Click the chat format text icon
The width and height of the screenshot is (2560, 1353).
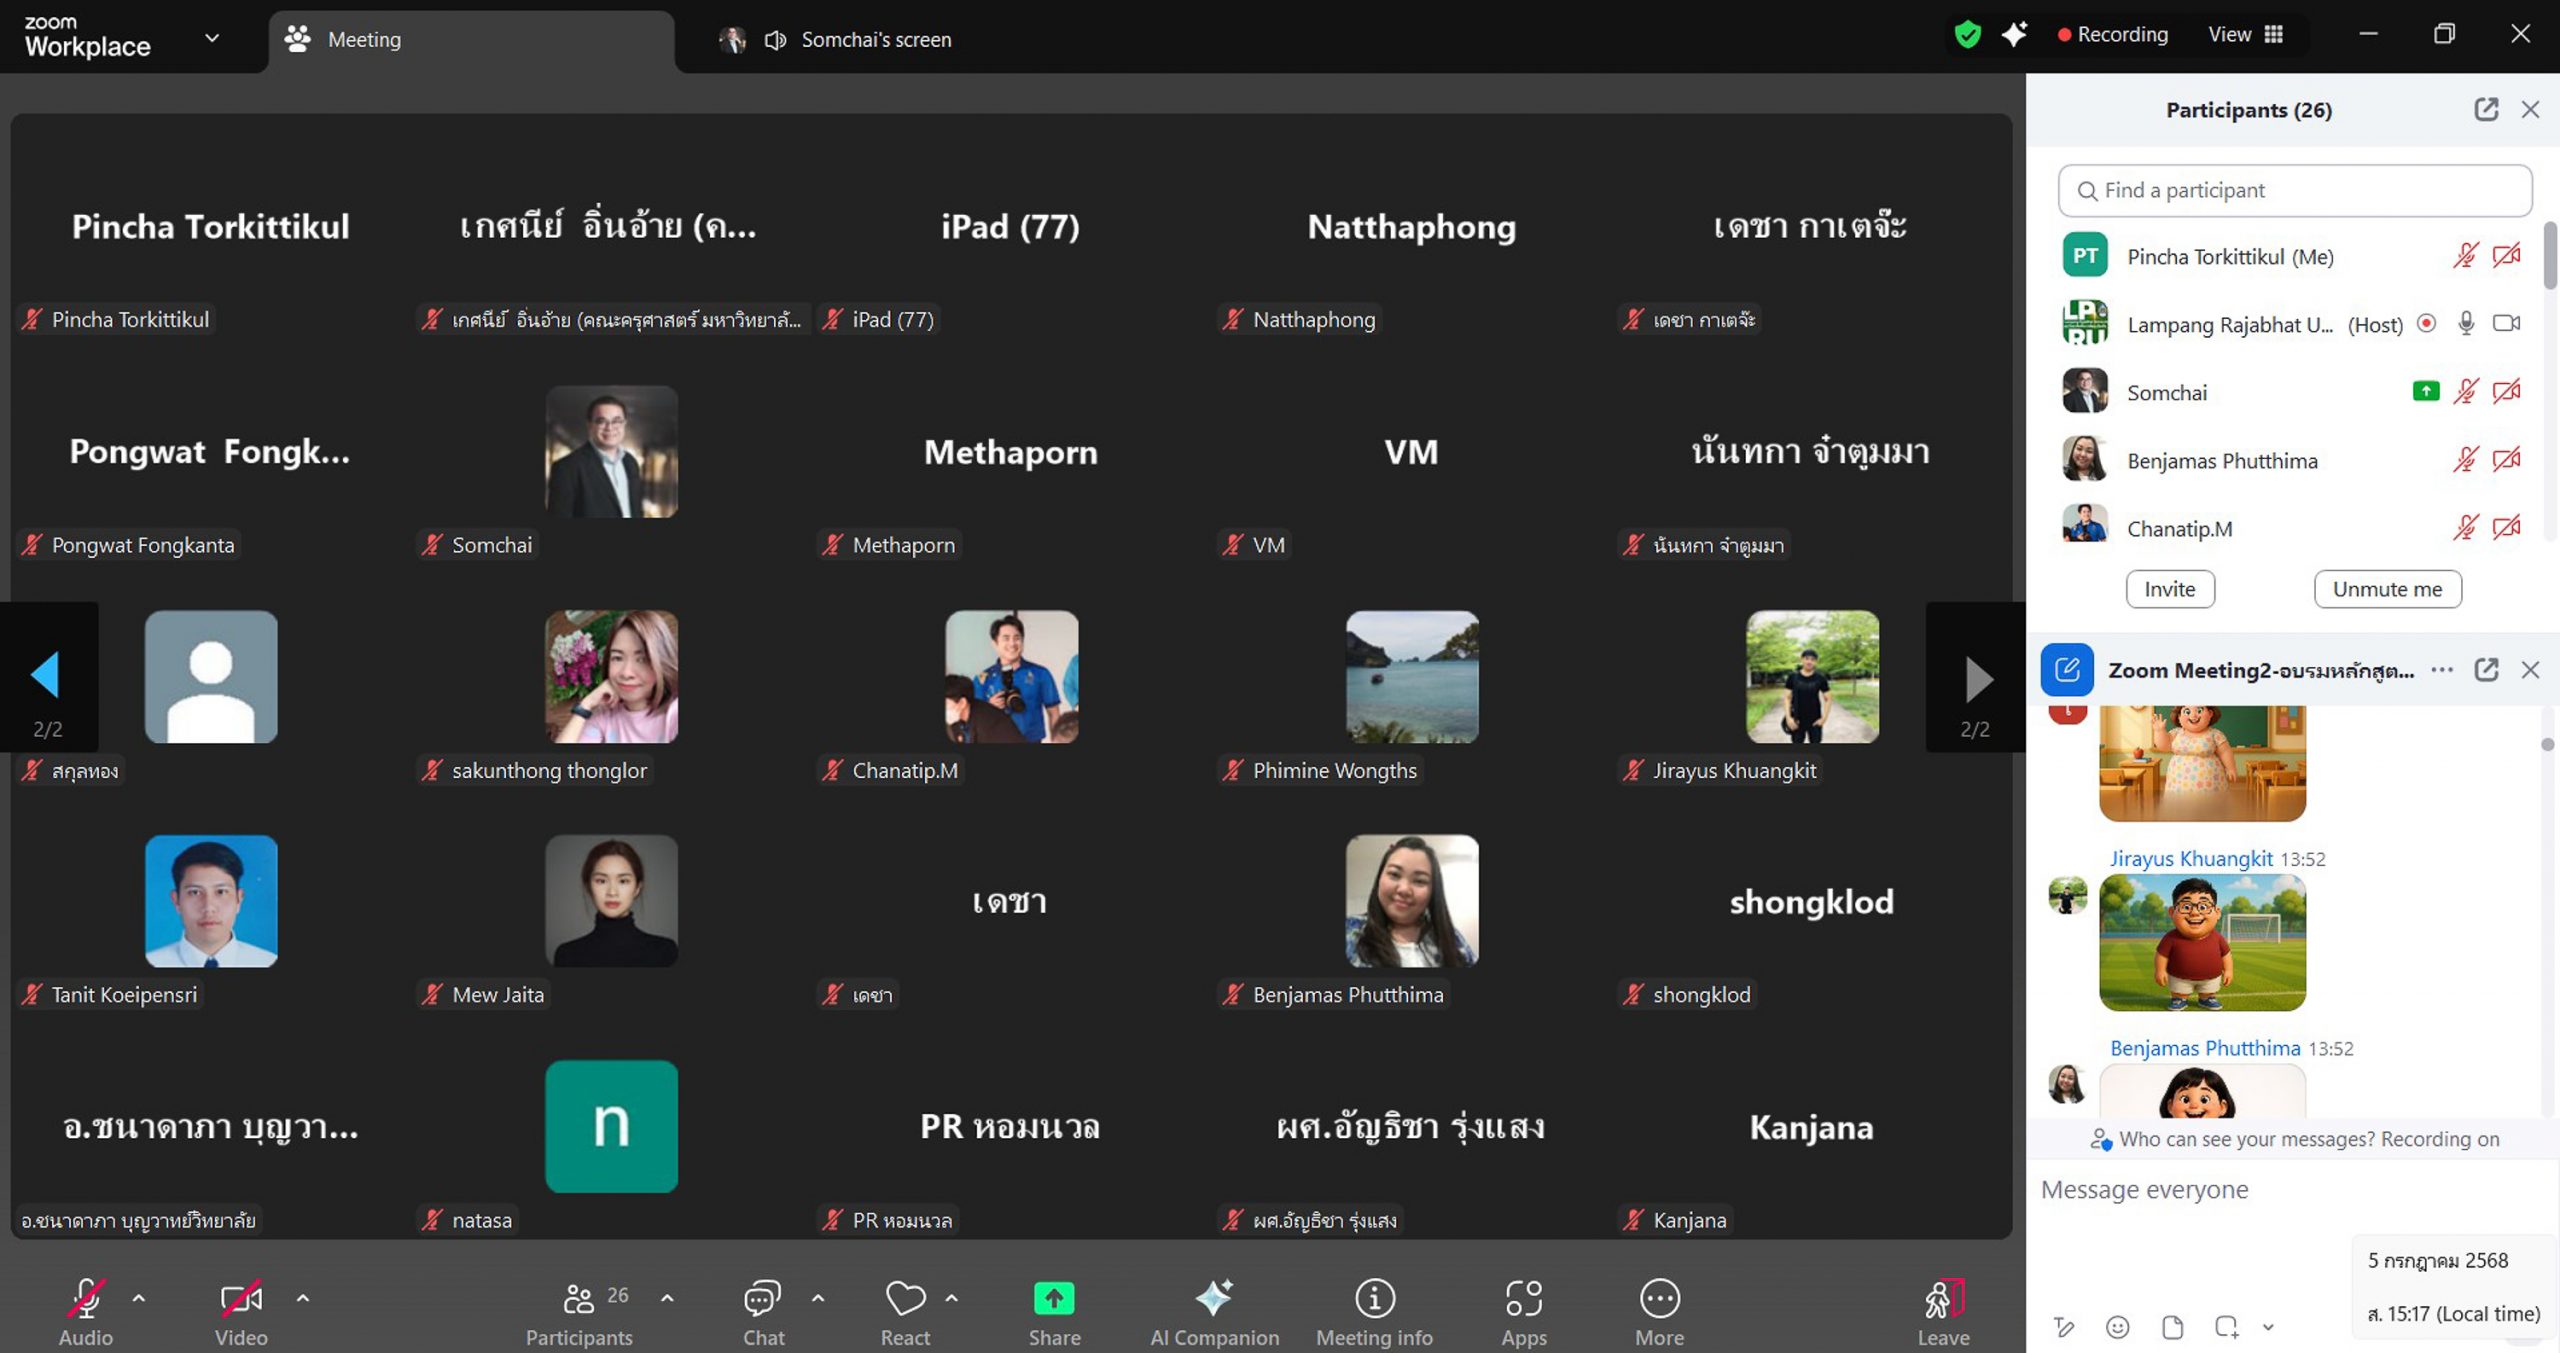pyautogui.click(x=2065, y=1327)
